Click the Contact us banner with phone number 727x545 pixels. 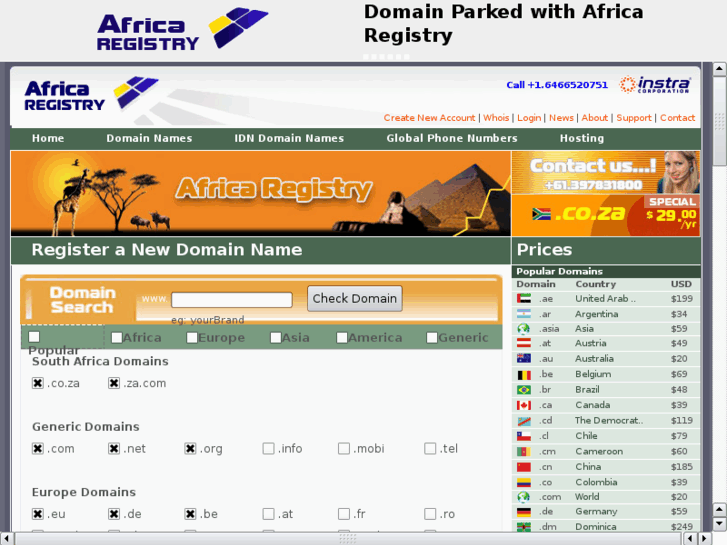click(x=606, y=173)
